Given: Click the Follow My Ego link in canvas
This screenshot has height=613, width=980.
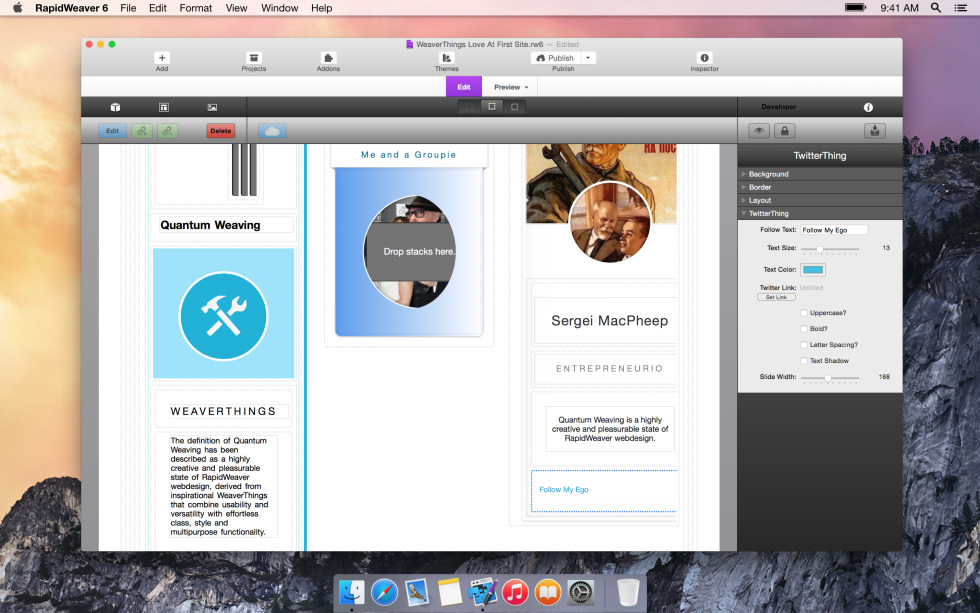Looking at the screenshot, I should click(564, 489).
